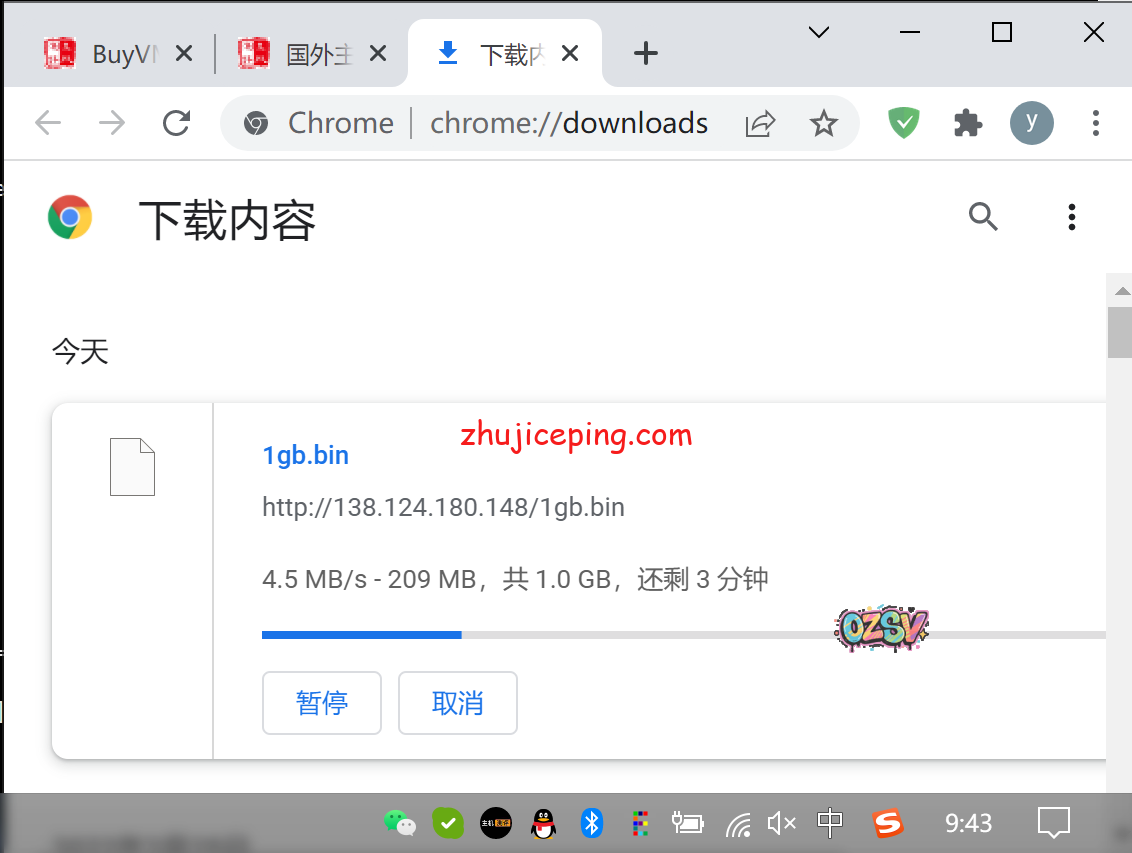Open the Bluetooth tray icon
The image size is (1132, 853).
click(x=592, y=823)
